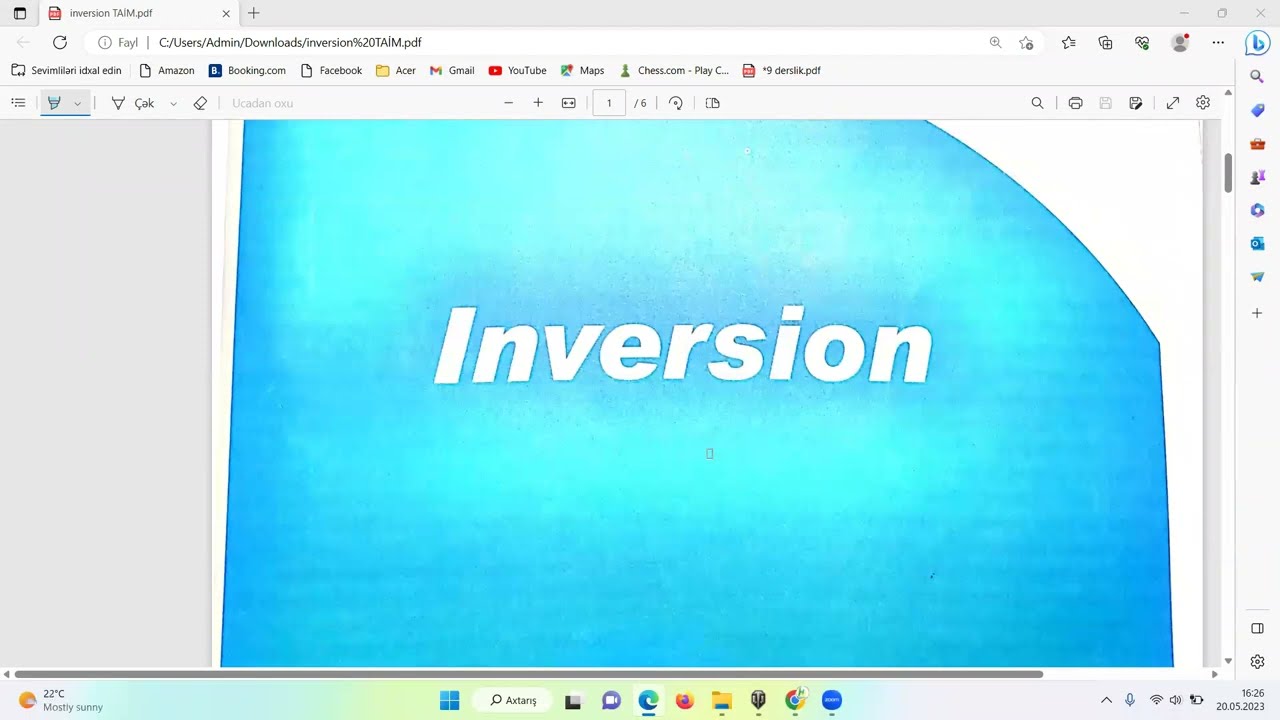Select the eraser tool
1280x720 pixels.
pyautogui.click(x=200, y=103)
